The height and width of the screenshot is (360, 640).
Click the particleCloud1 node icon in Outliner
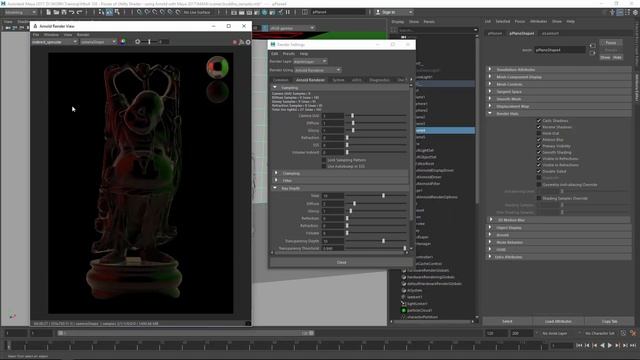click(404, 310)
